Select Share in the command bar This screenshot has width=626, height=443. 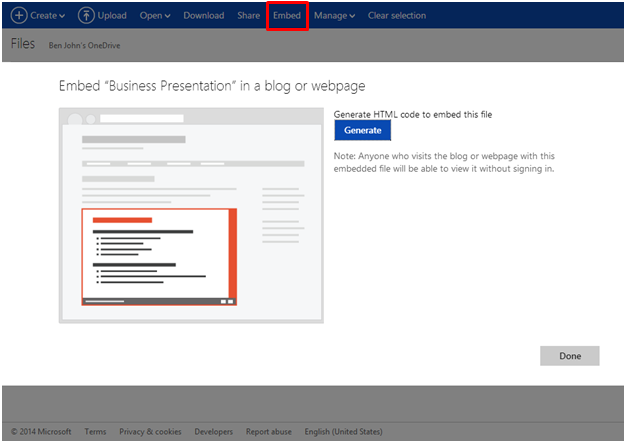pyautogui.click(x=248, y=16)
